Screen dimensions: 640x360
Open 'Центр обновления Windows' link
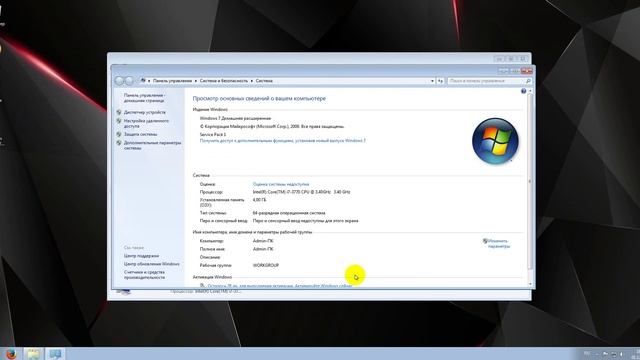pyautogui.click(x=151, y=264)
